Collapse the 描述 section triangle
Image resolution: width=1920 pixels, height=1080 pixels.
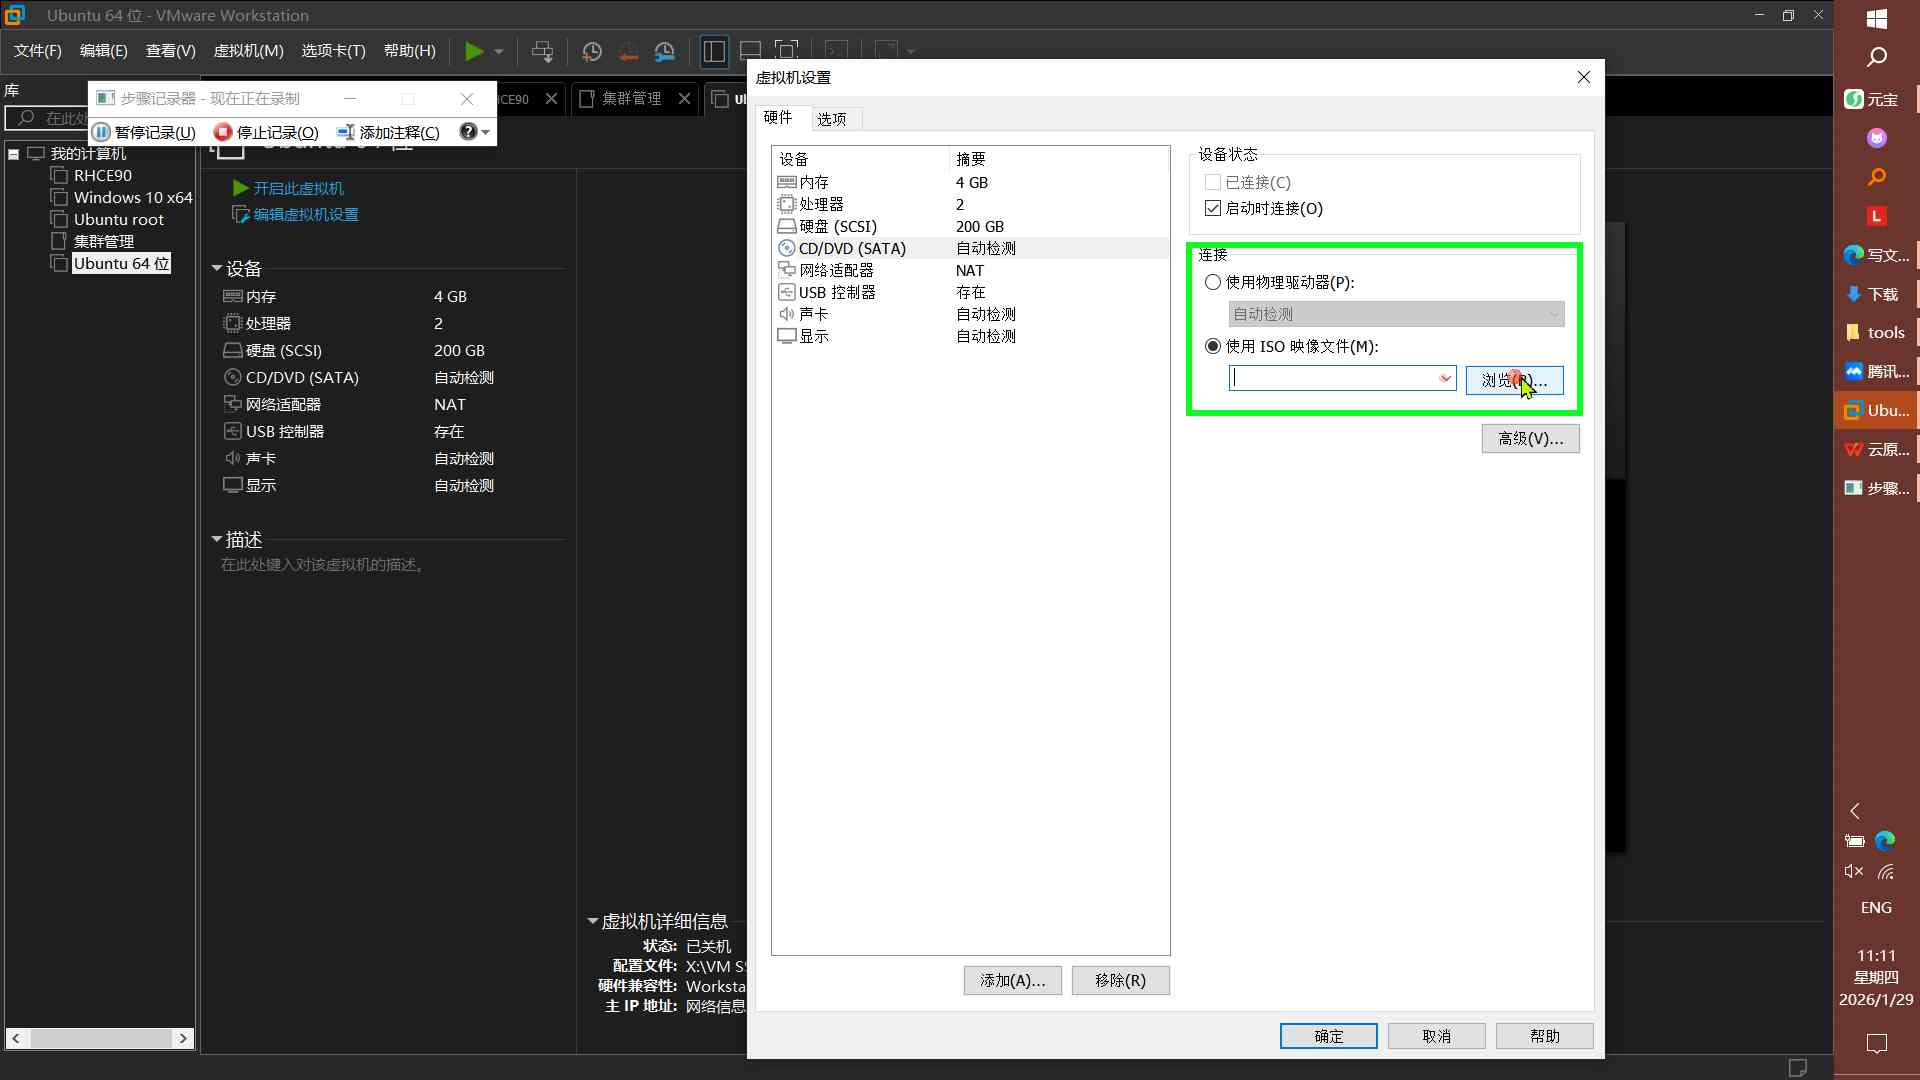click(x=217, y=539)
